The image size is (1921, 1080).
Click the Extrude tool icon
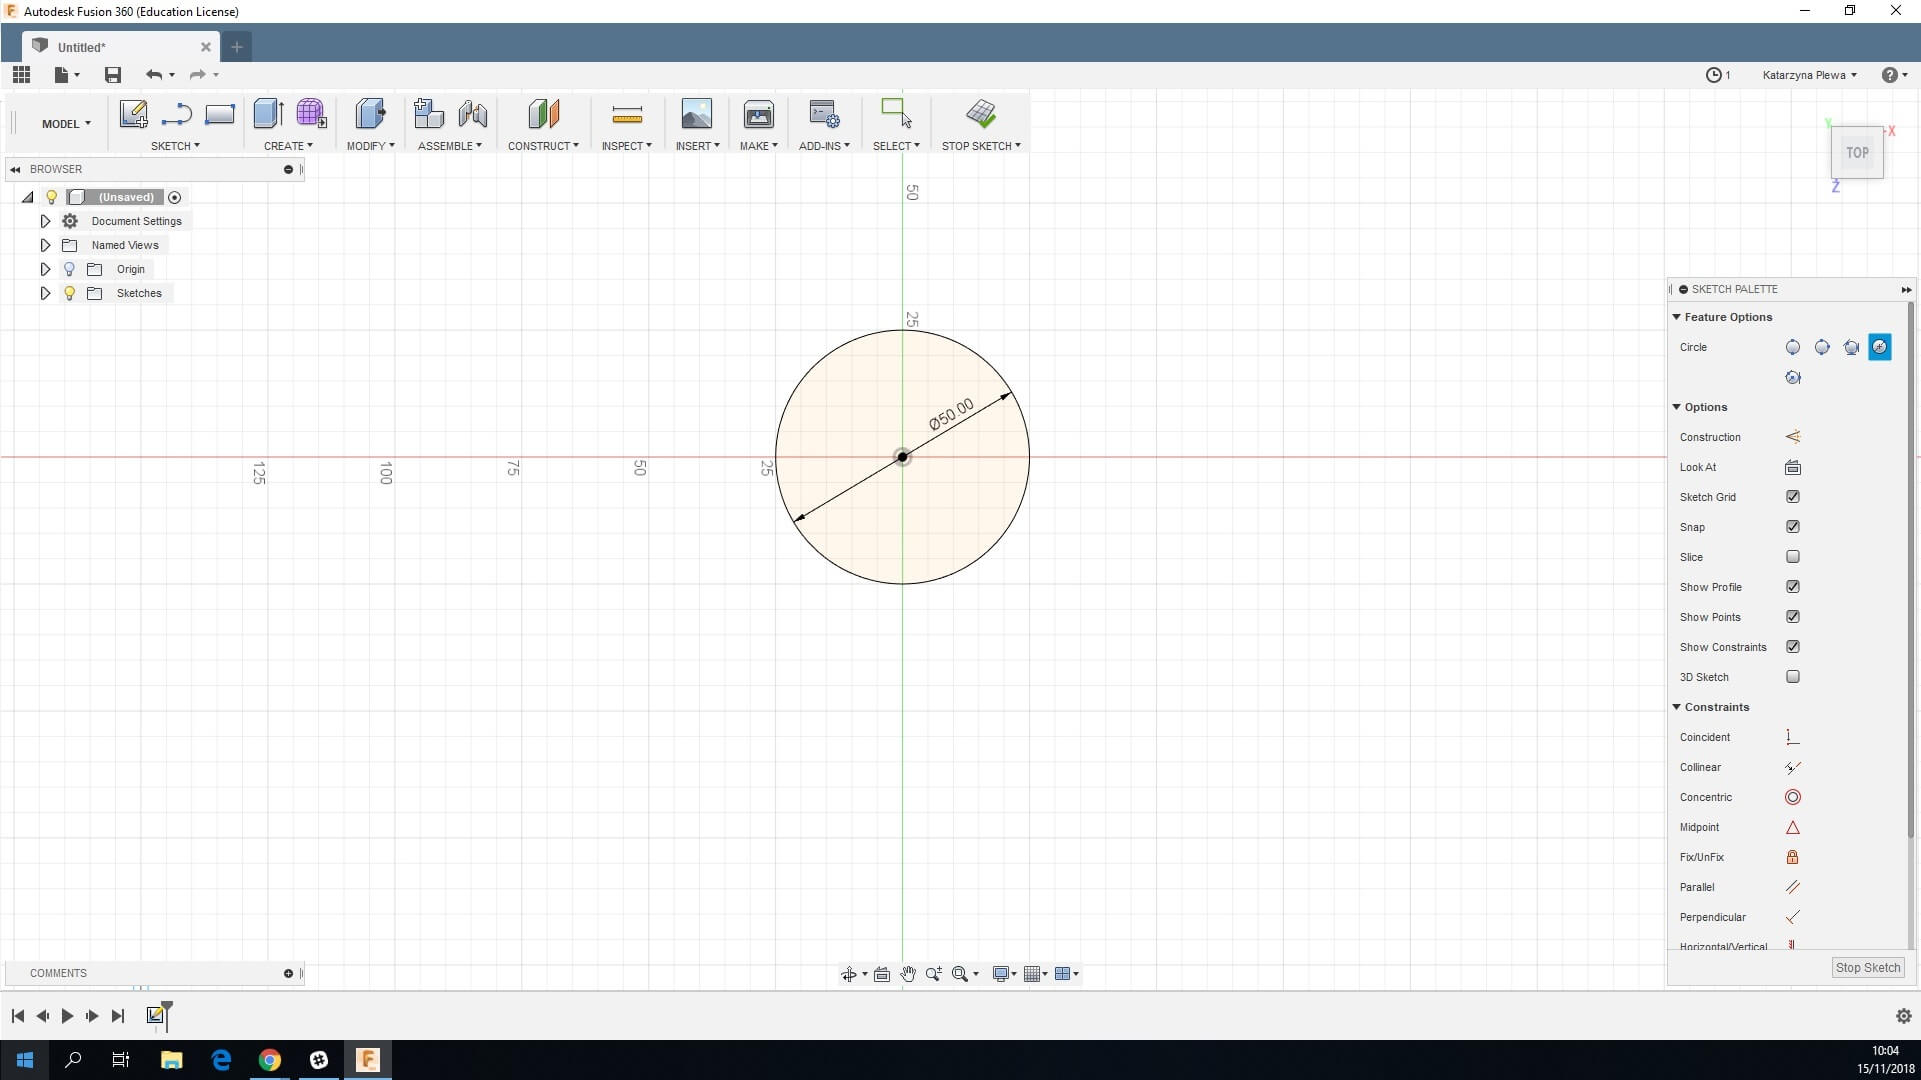click(269, 114)
